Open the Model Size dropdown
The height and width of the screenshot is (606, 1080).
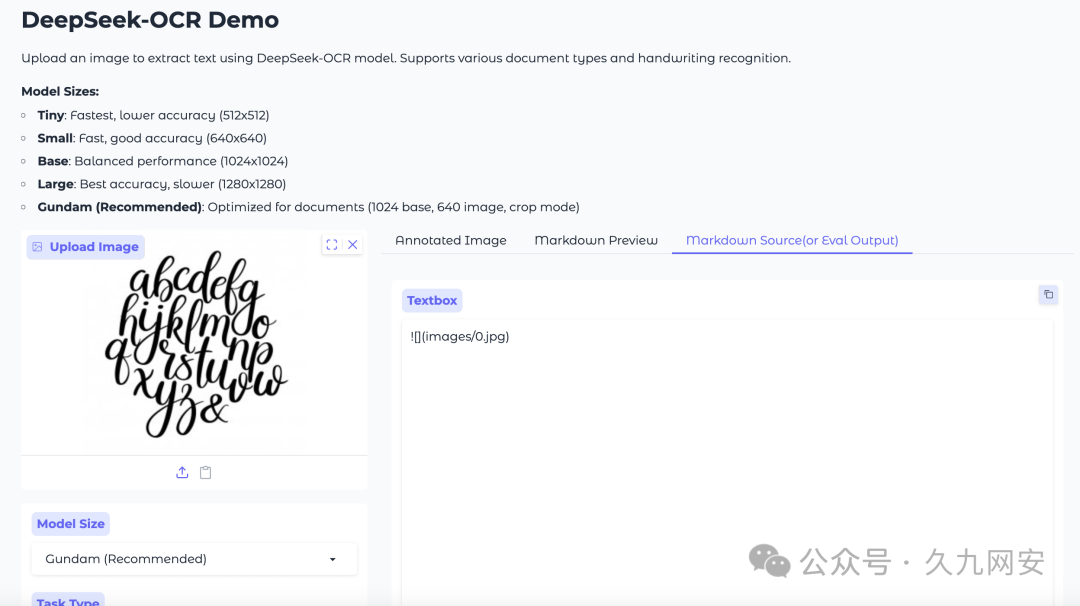click(x=194, y=559)
